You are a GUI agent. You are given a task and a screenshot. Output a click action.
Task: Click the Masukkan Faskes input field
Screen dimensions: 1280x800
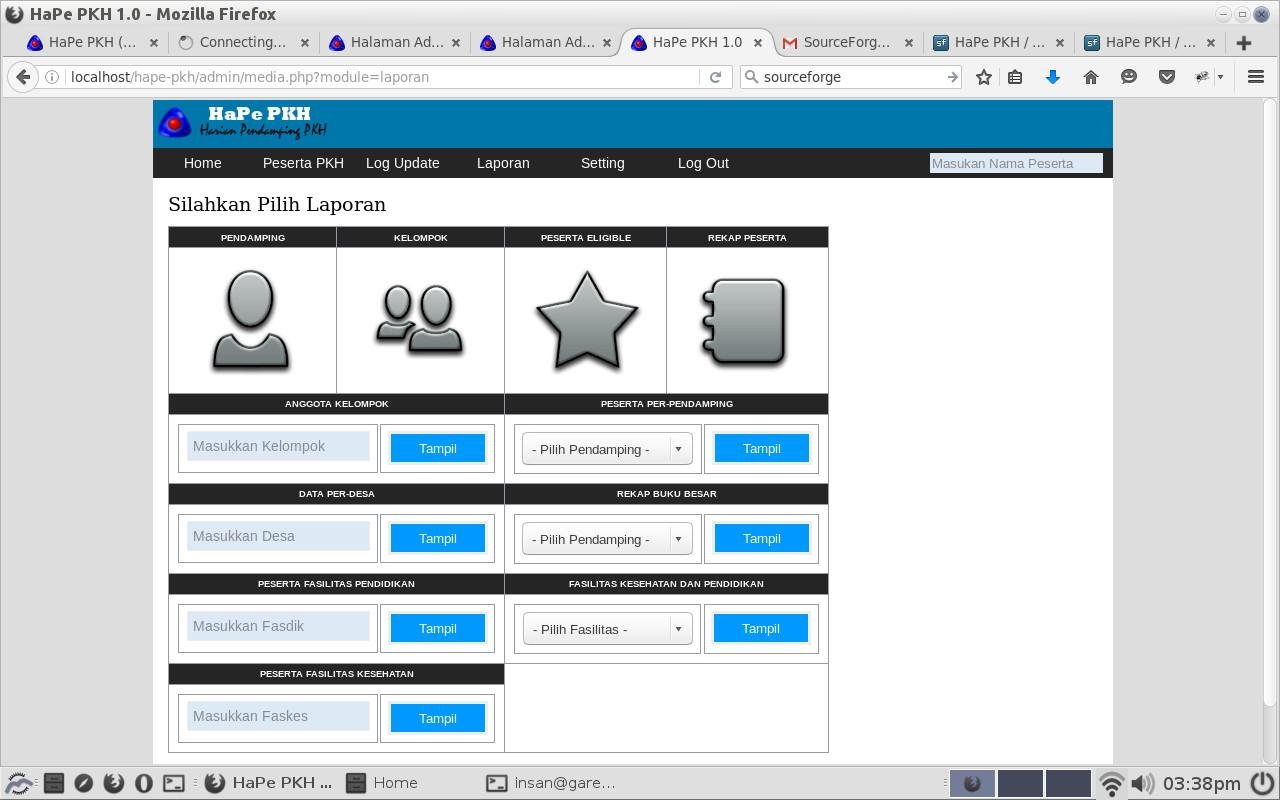277,716
